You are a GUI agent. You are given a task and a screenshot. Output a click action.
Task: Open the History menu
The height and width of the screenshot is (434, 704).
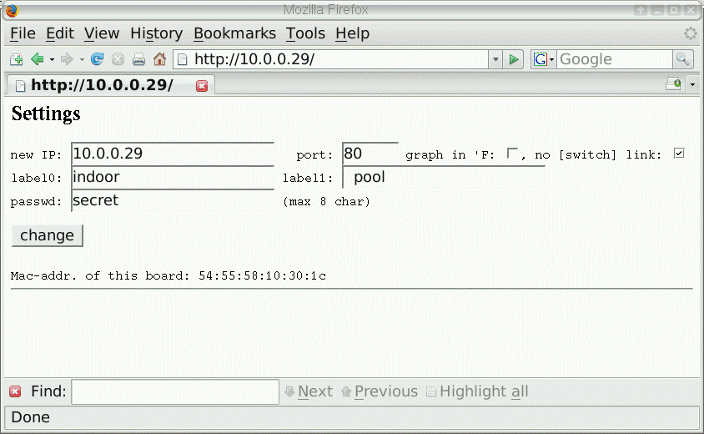tap(156, 34)
